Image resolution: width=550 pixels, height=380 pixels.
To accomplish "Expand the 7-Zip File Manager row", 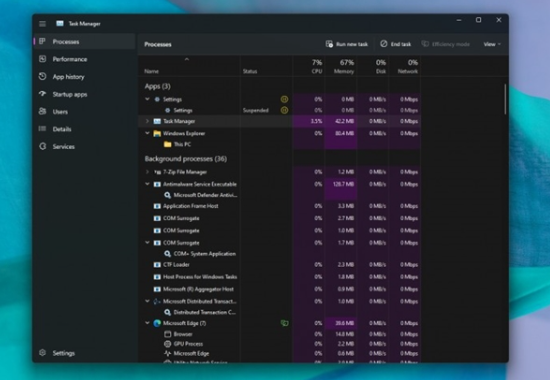I will [x=147, y=172].
